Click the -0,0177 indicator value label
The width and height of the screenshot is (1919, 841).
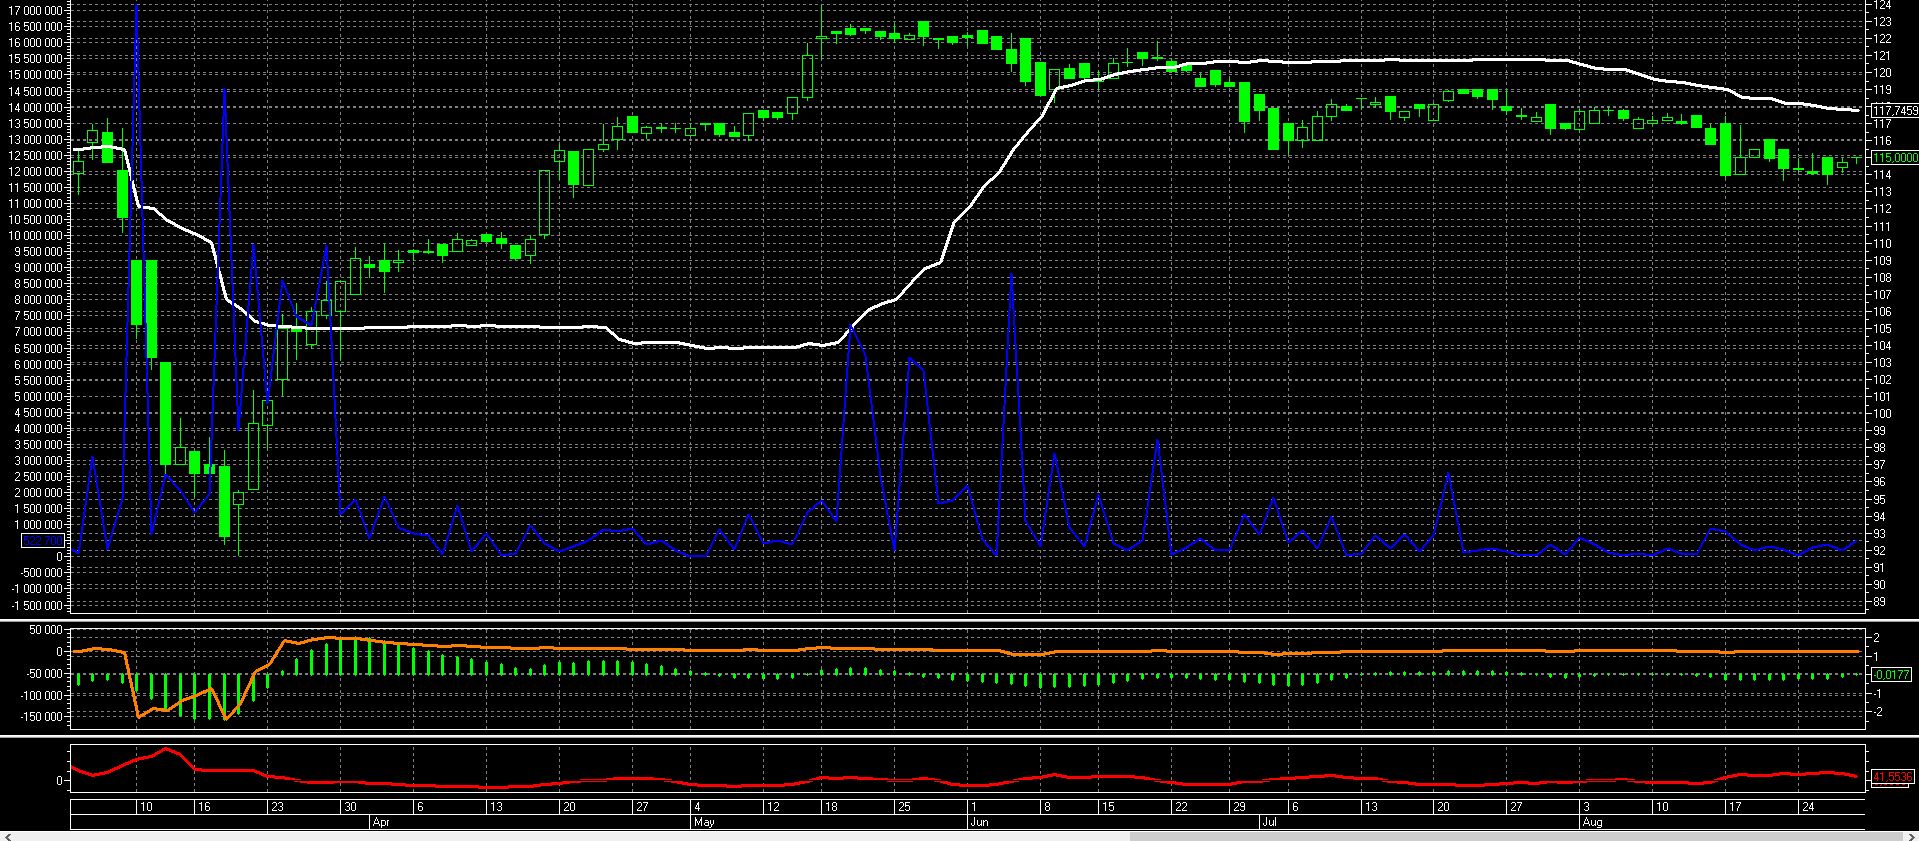[1891, 675]
